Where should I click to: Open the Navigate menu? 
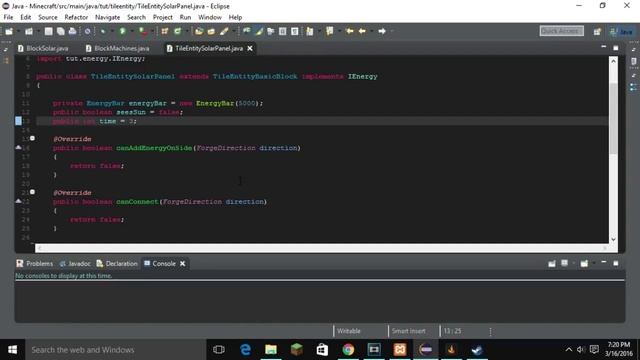[x=107, y=17]
